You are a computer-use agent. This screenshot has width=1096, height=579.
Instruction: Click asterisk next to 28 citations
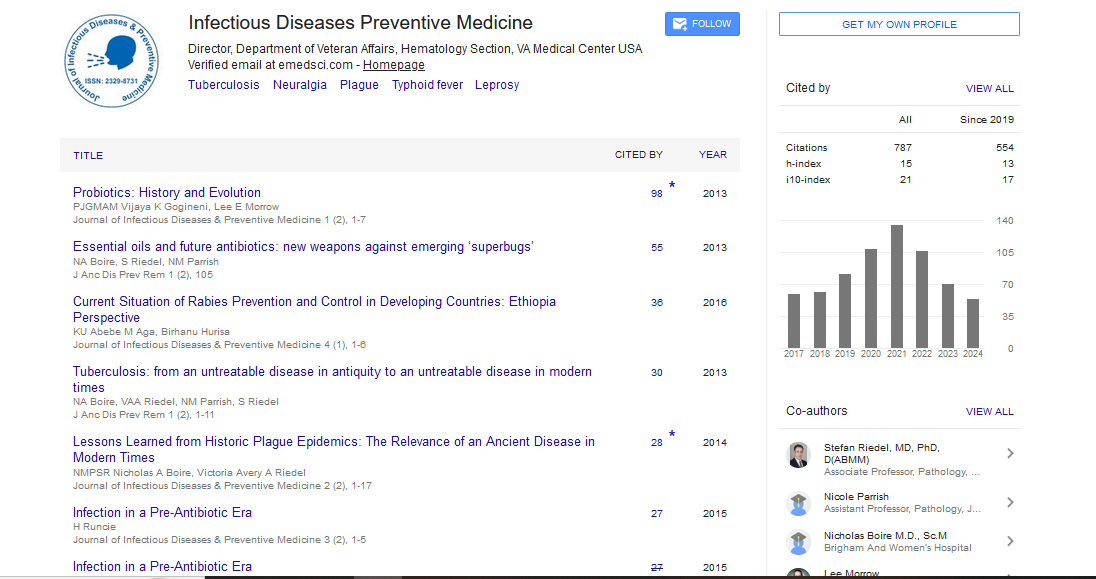(672, 435)
